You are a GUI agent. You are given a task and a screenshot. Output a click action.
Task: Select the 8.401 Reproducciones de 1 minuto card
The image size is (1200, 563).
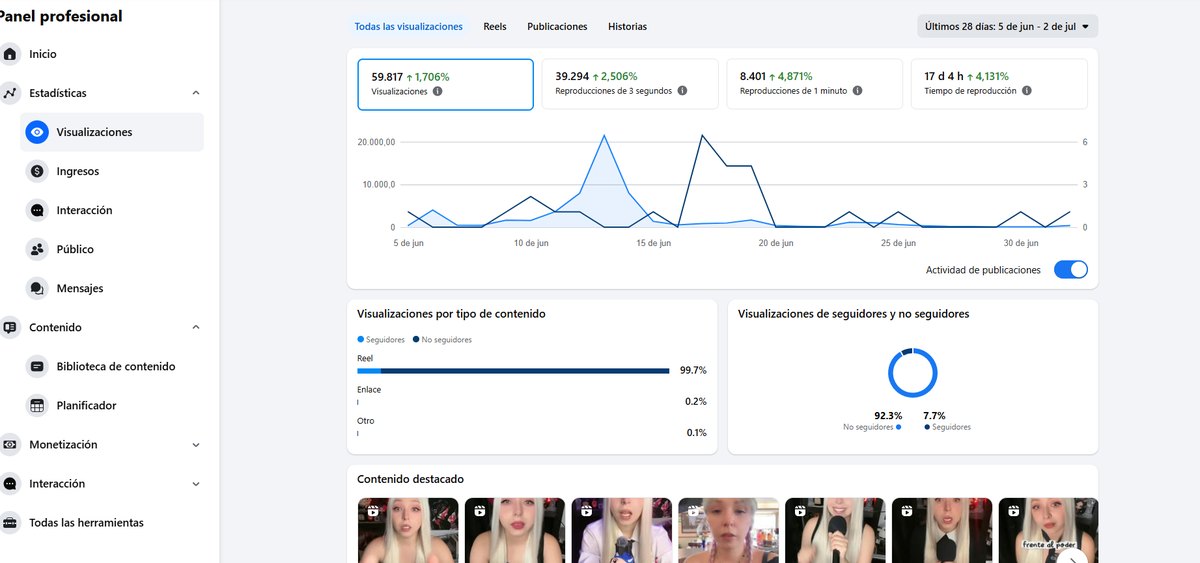tap(814, 84)
